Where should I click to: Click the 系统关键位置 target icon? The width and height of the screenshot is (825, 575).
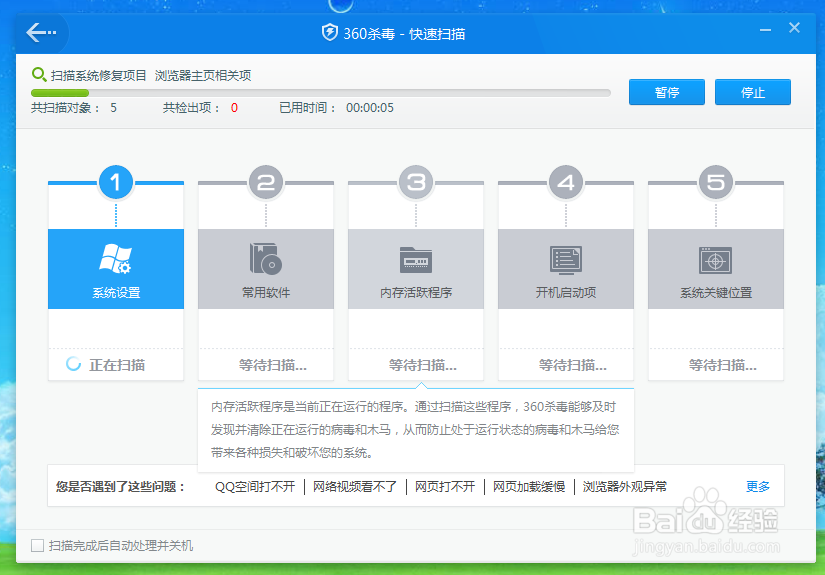point(716,260)
